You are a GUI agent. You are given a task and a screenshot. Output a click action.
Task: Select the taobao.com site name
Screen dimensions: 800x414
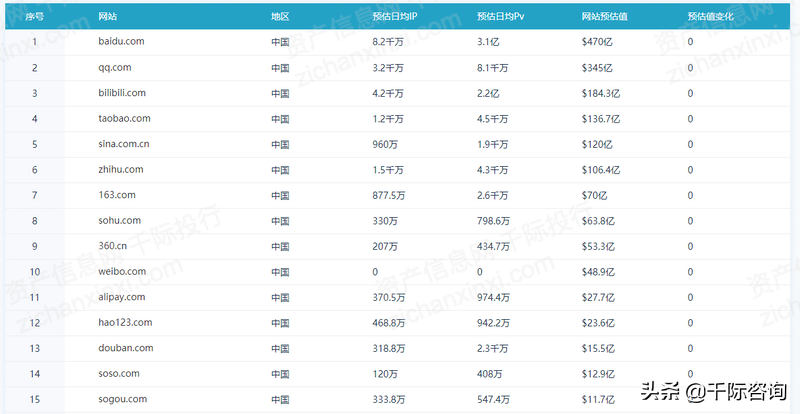pos(124,118)
